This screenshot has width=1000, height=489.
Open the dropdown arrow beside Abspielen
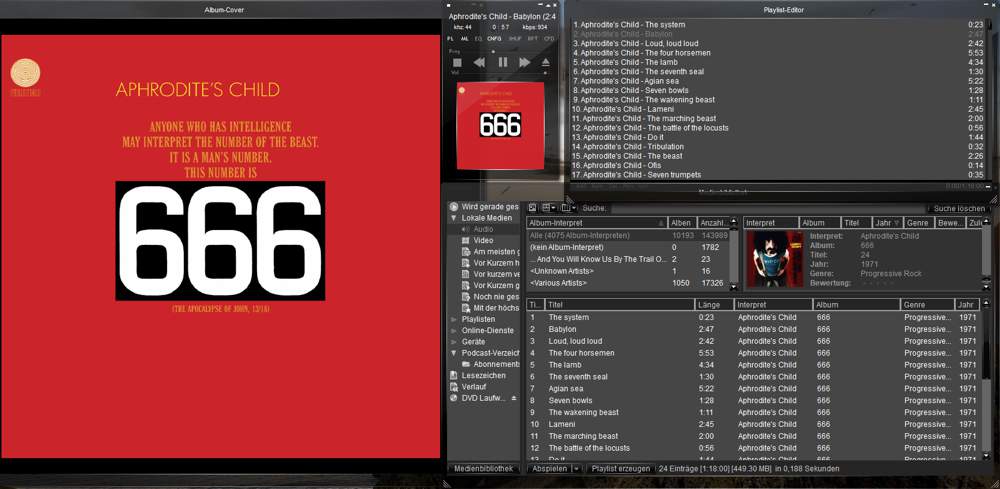577,468
